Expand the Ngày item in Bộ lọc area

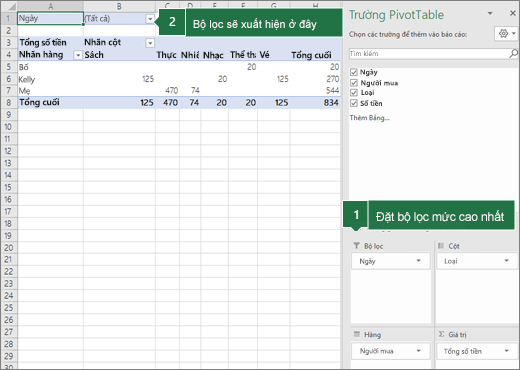[x=418, y=261]
